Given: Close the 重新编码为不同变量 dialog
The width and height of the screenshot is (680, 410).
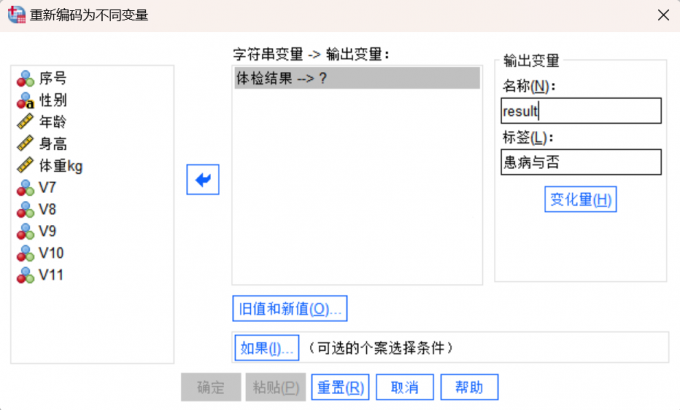Looking at the screenshot, I should pyautogui.click(x=663, y=15).
